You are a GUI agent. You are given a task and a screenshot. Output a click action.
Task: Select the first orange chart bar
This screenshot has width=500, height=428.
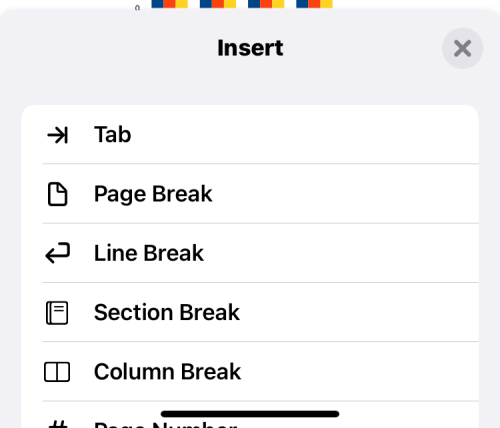(x=170, y=4)
